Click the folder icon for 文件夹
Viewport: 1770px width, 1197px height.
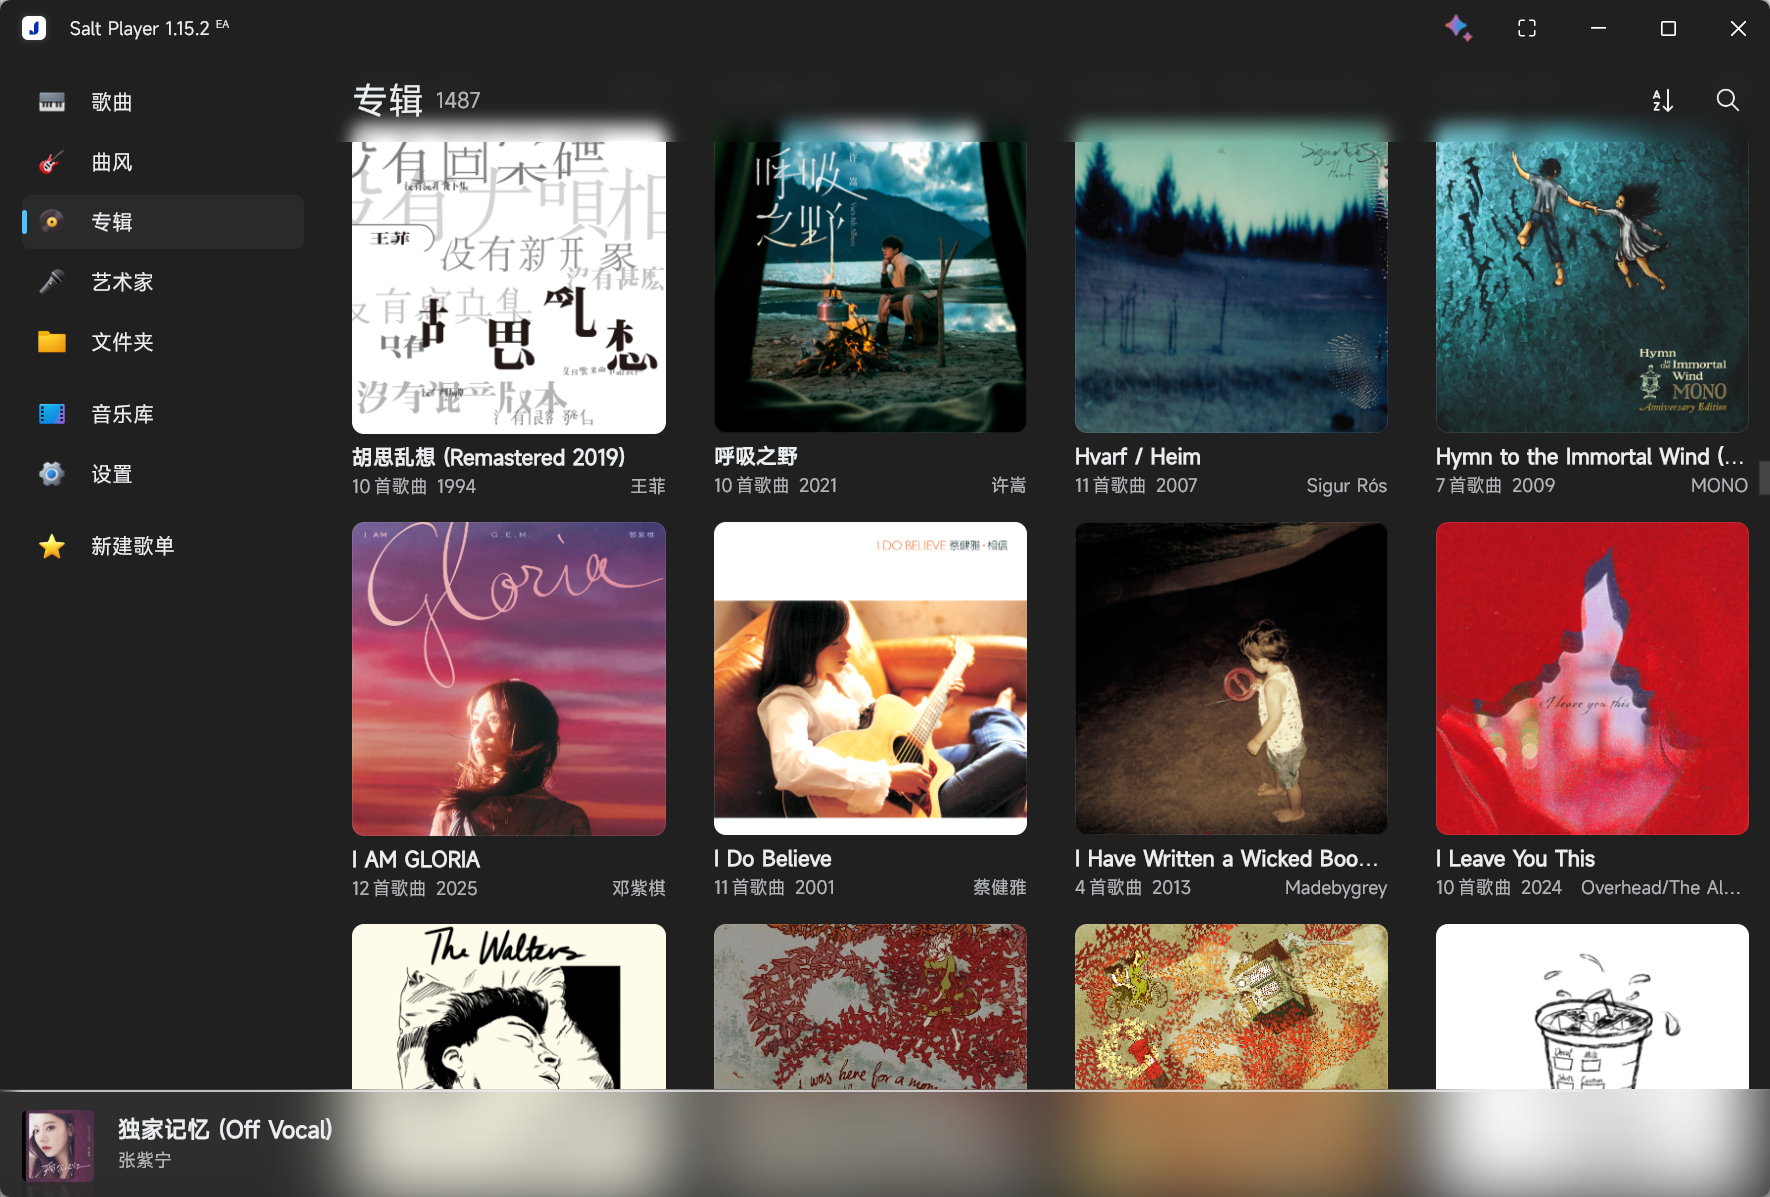52,342
